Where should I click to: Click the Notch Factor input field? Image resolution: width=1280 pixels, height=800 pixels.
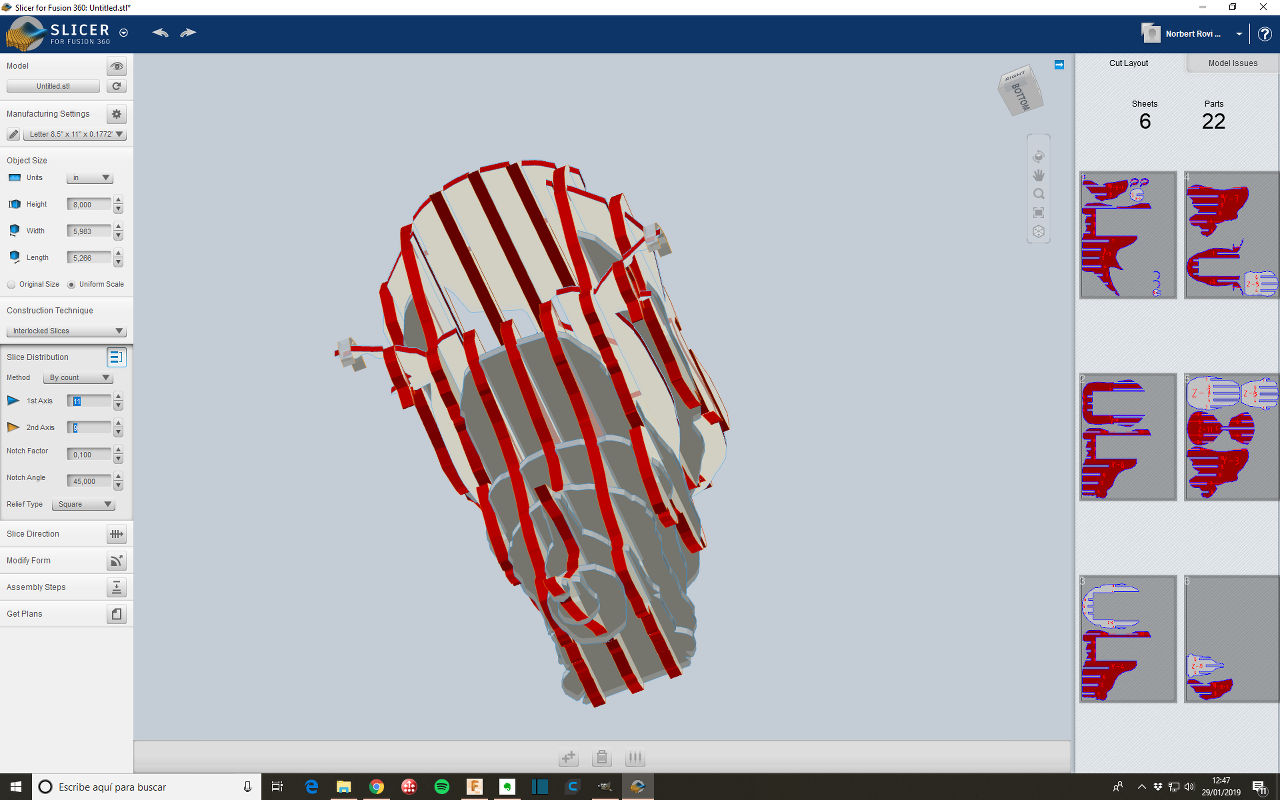[x=88, y=455]
